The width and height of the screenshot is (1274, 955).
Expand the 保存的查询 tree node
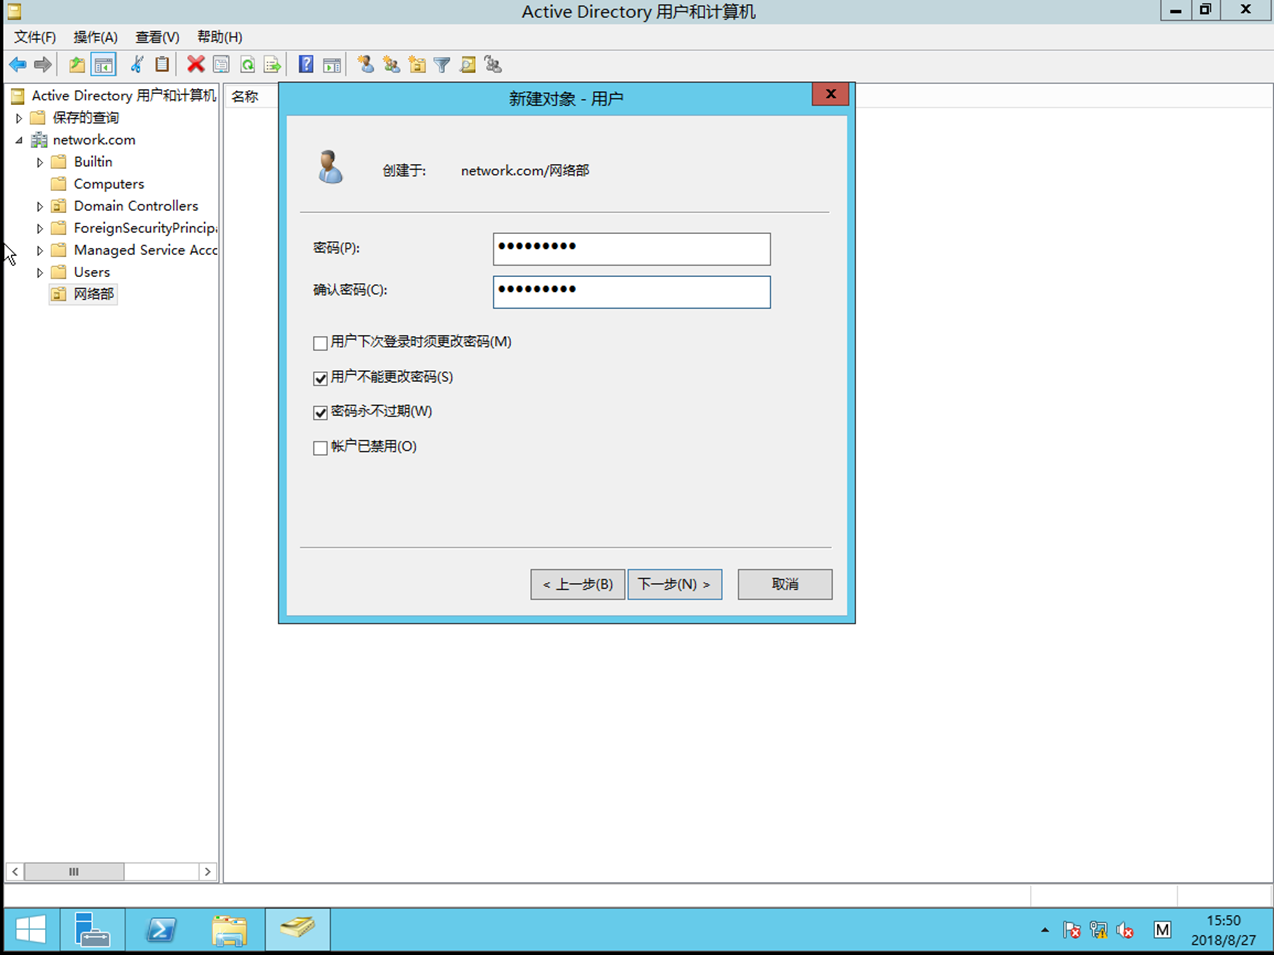[x=19, y=118]
